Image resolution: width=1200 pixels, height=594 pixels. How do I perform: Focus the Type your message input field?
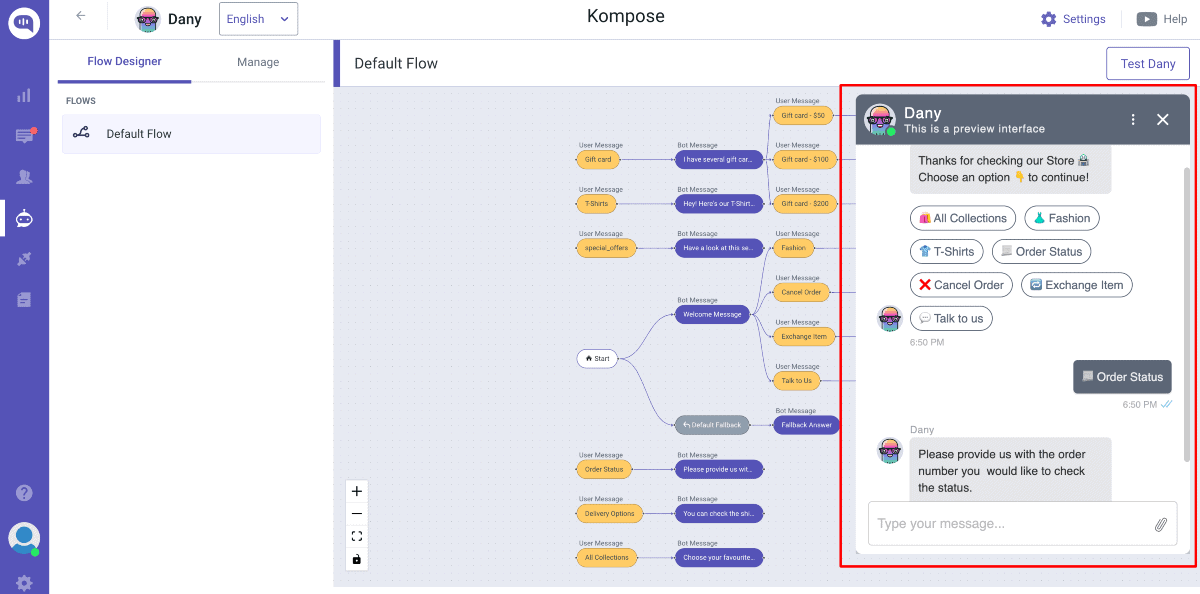(1008, 524)
